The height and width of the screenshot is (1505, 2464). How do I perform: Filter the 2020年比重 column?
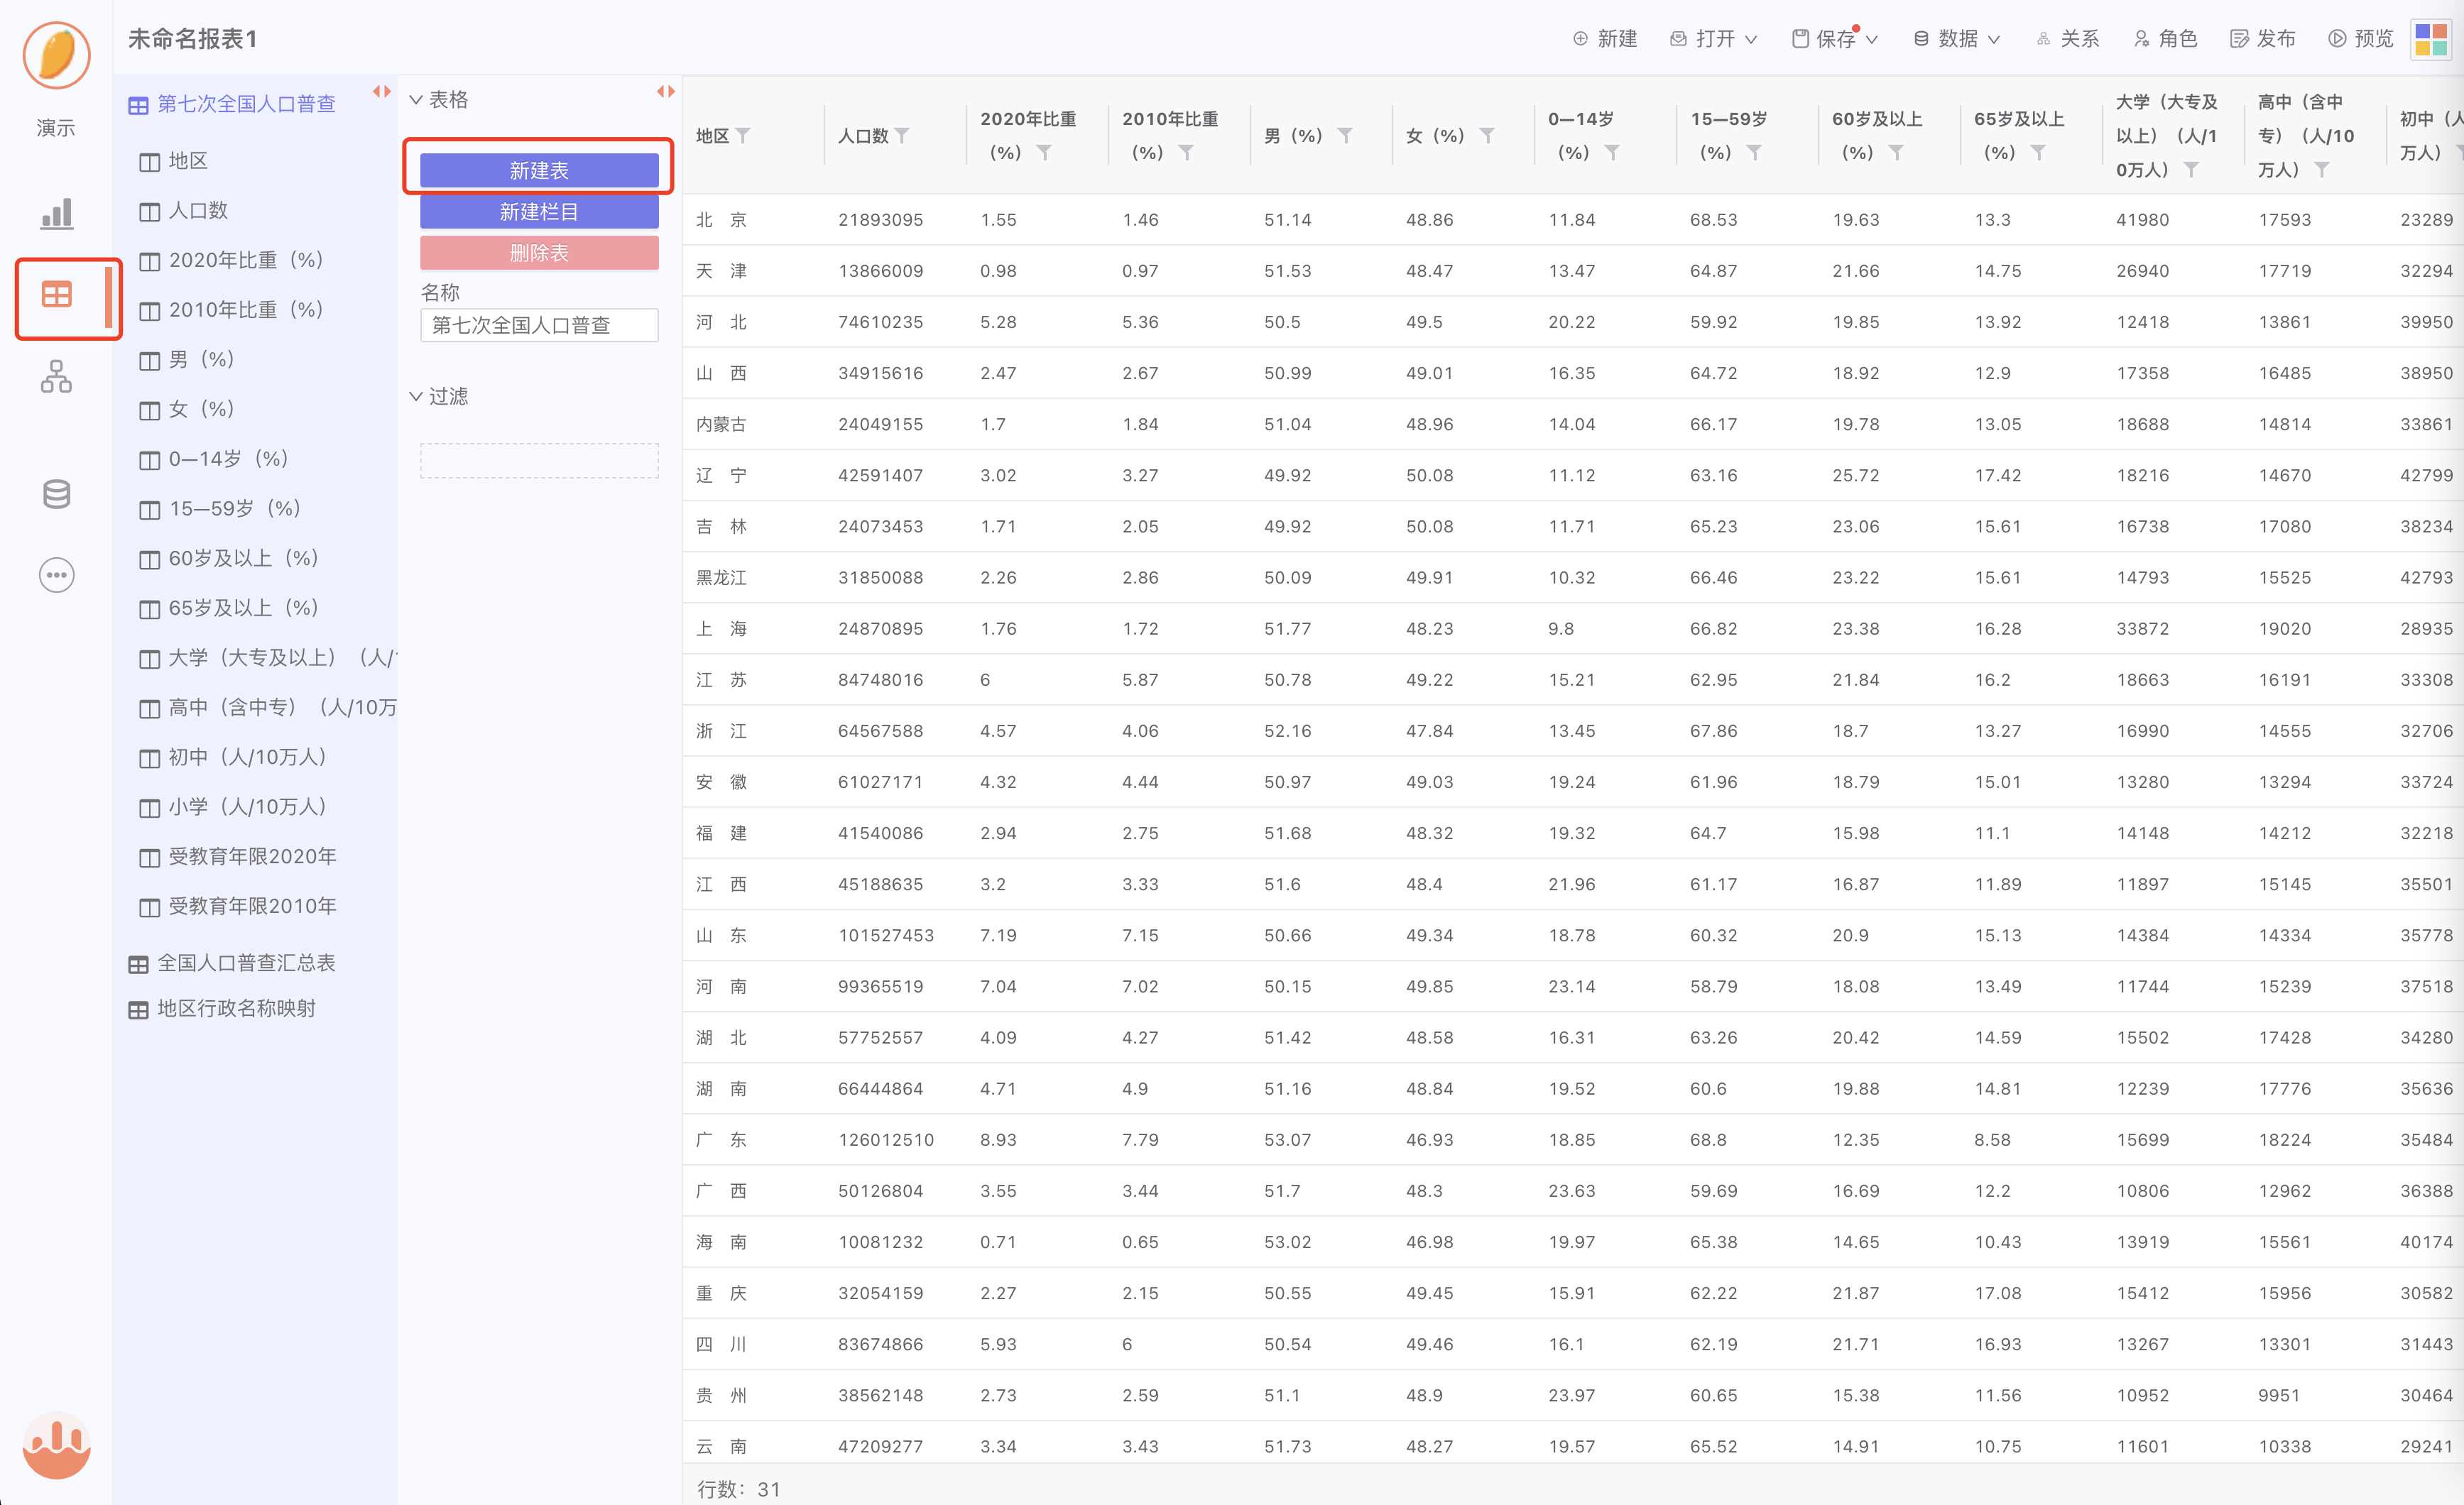coord(1044,152)
